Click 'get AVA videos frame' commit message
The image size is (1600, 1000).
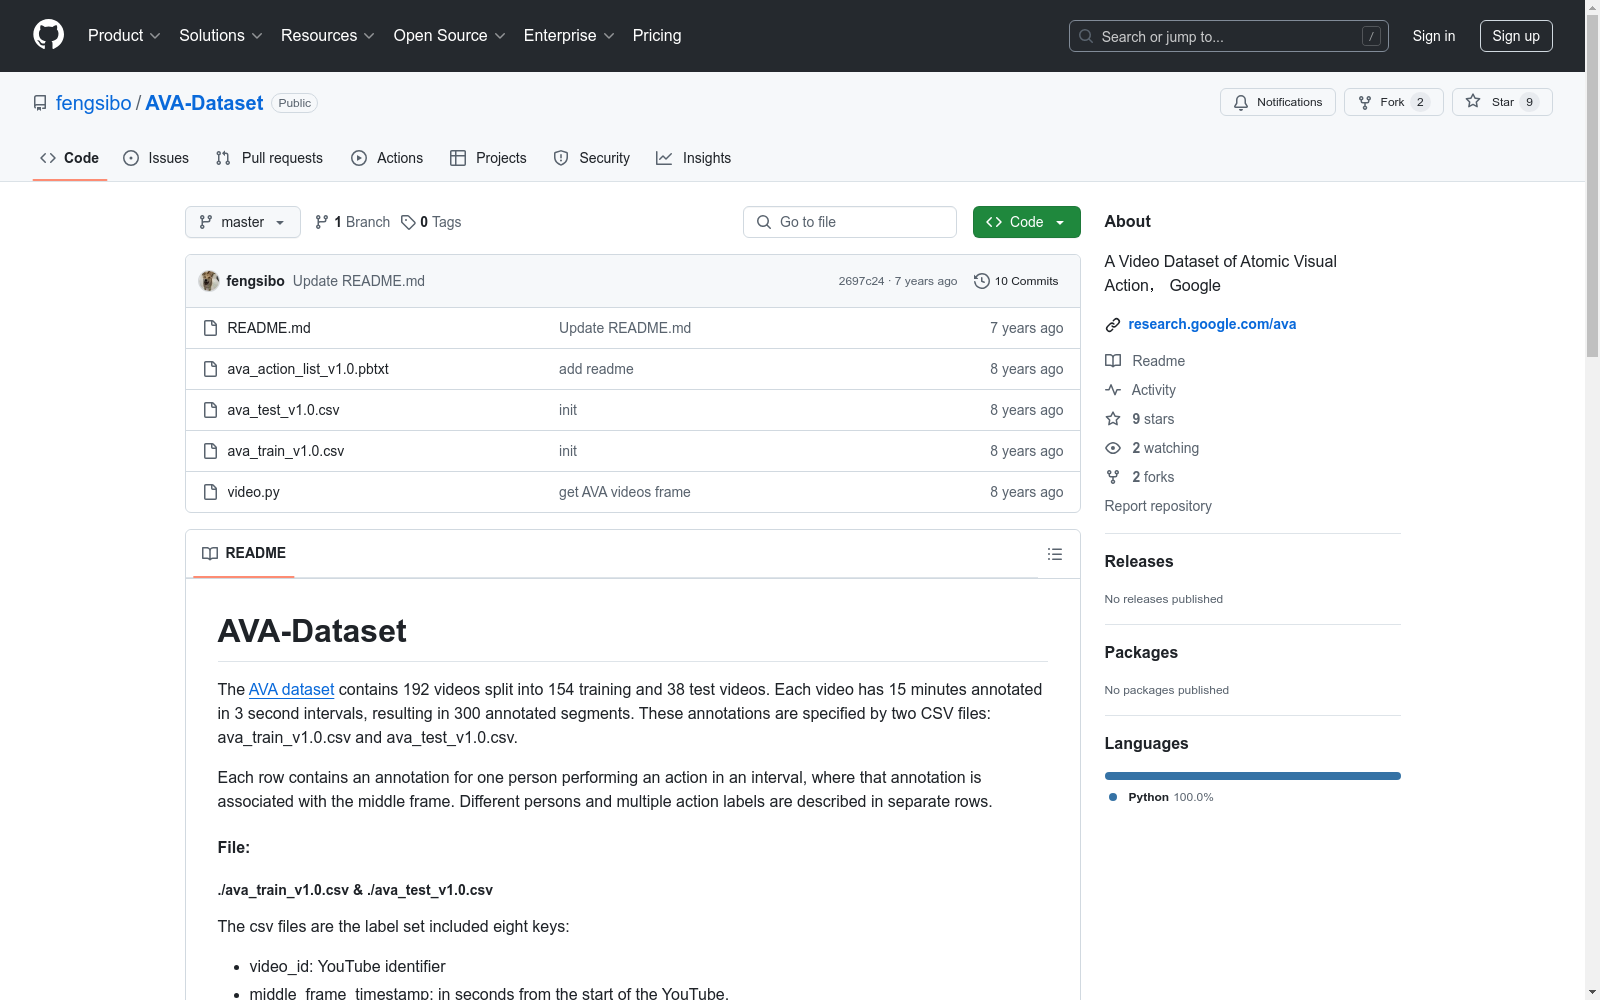click(625, 492)
